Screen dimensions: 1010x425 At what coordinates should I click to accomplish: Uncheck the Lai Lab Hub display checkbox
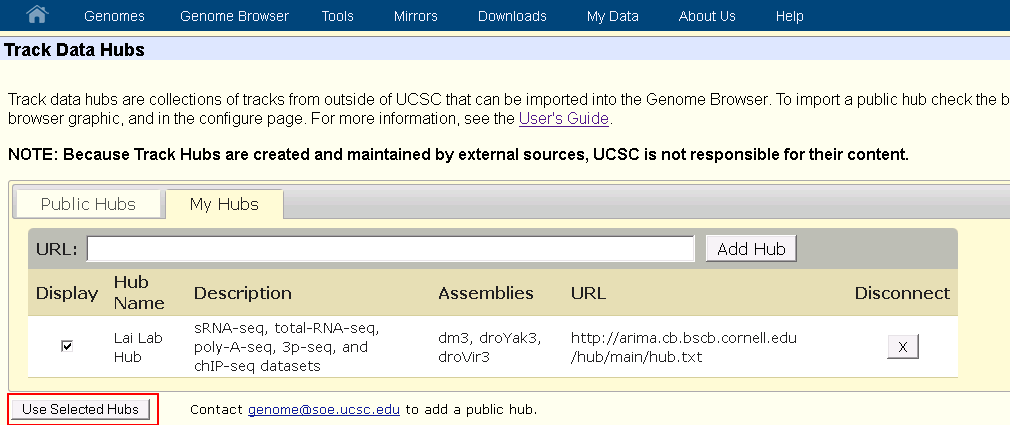[x=67, y=346]
